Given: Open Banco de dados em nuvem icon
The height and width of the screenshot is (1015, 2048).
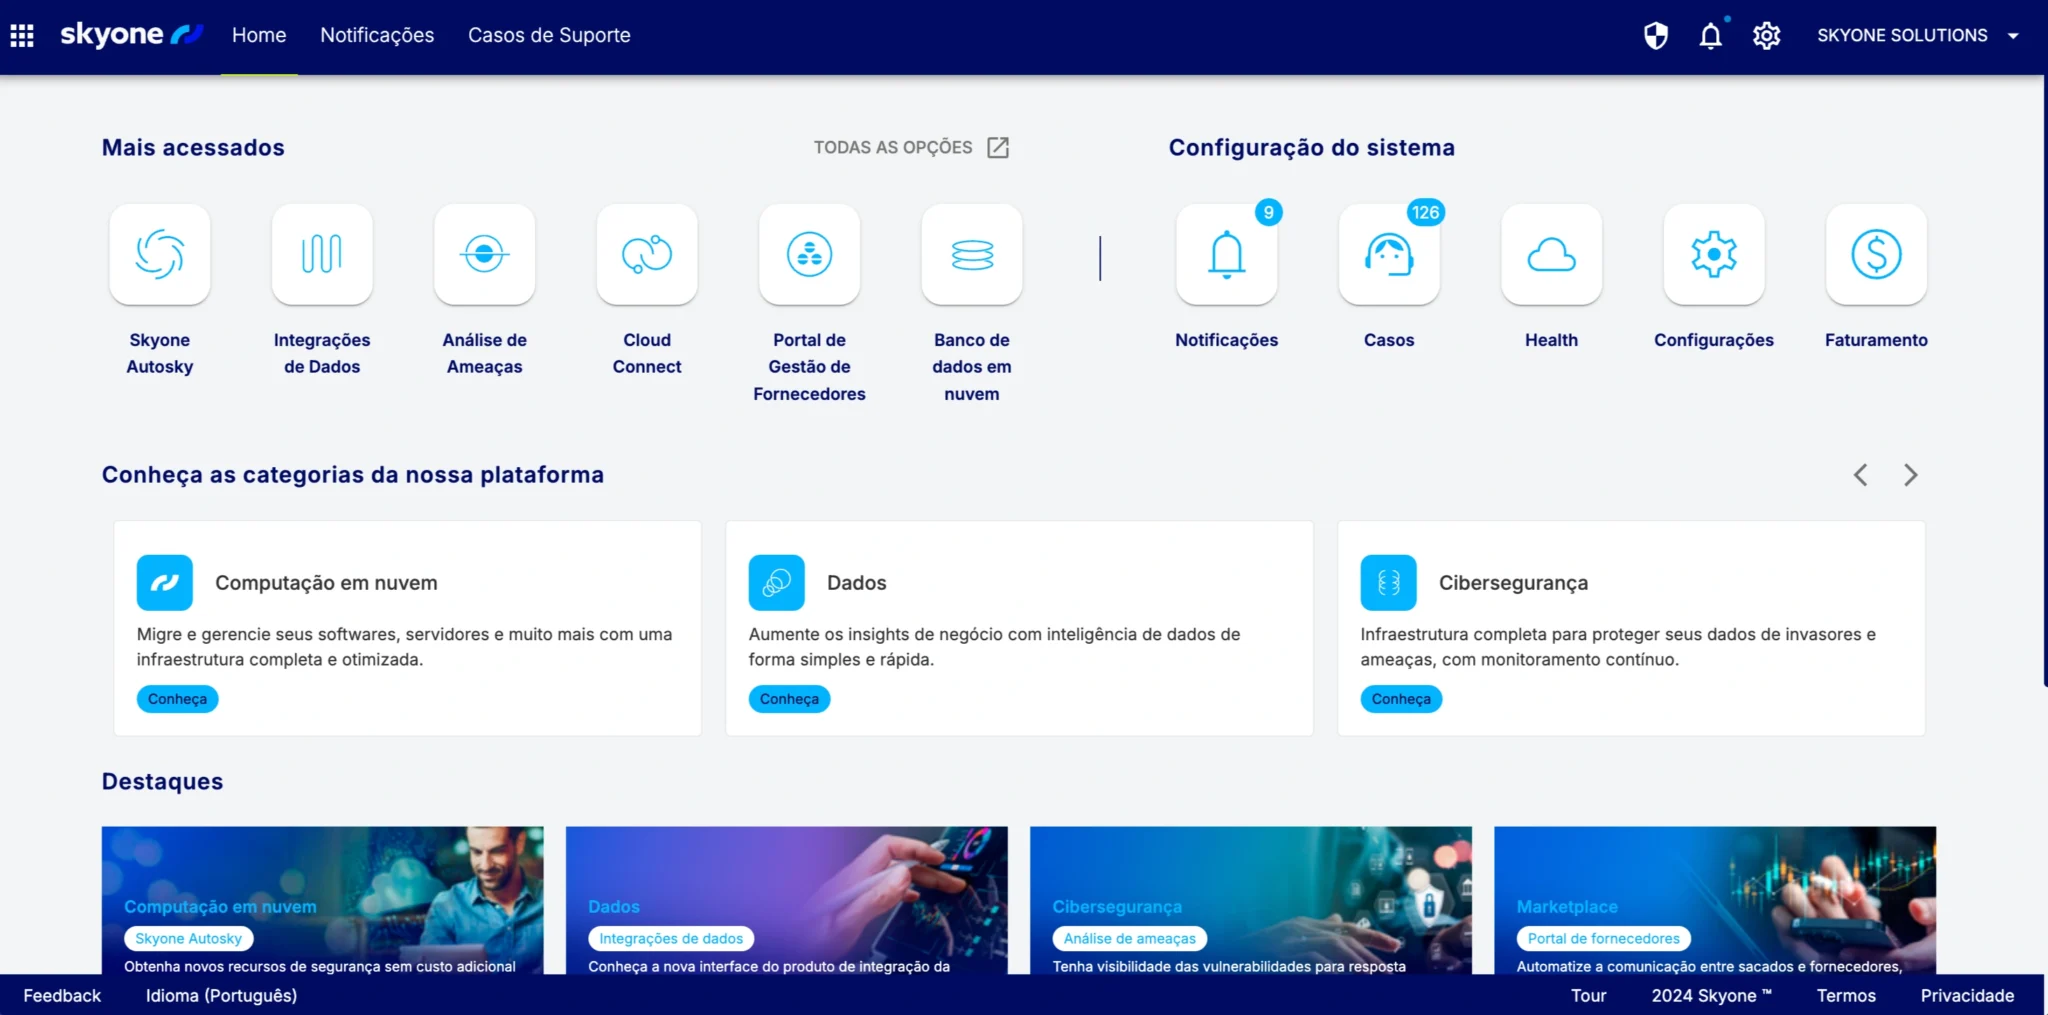Looking at the screenshot, I should [x=972, y=255].
